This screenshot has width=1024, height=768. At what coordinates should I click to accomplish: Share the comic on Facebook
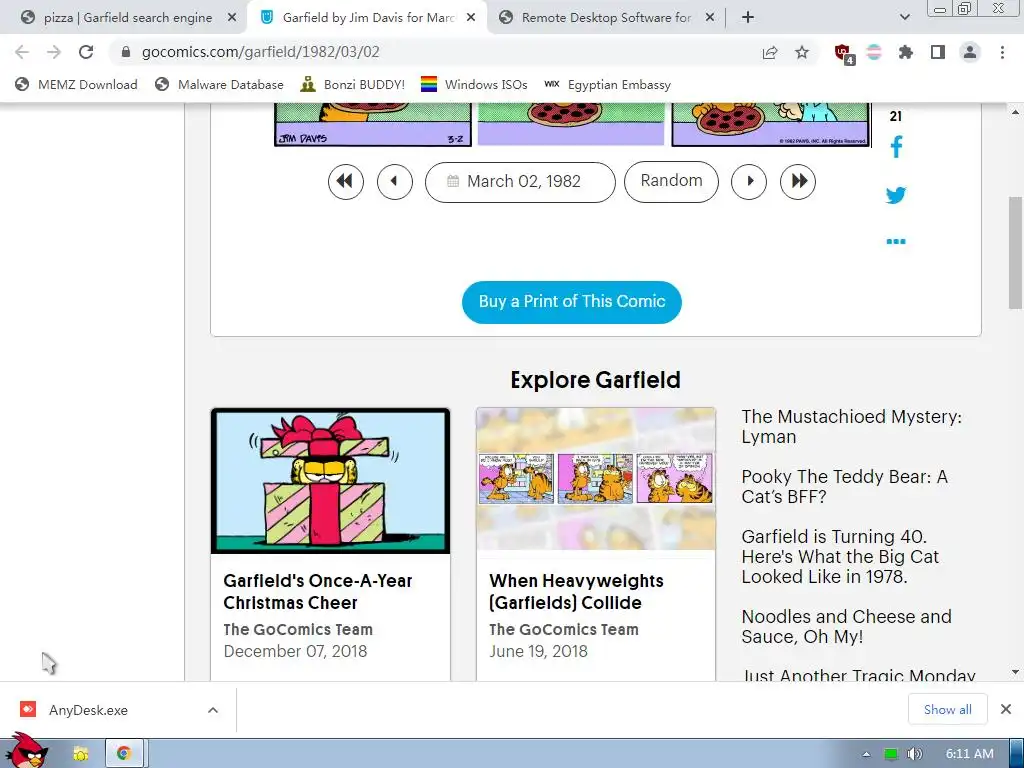896,147
